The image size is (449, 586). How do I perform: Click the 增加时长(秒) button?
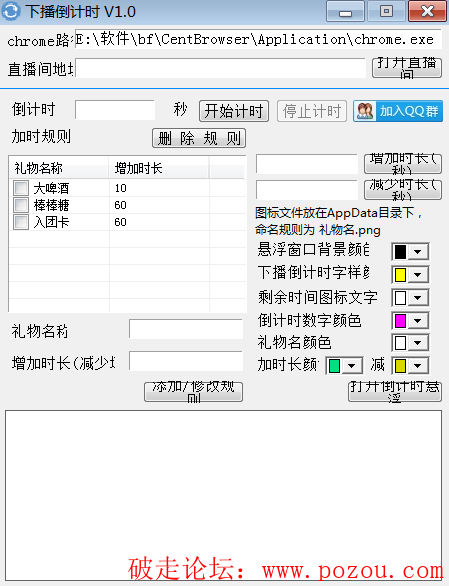pyautogui.click(x=403, y=164)
